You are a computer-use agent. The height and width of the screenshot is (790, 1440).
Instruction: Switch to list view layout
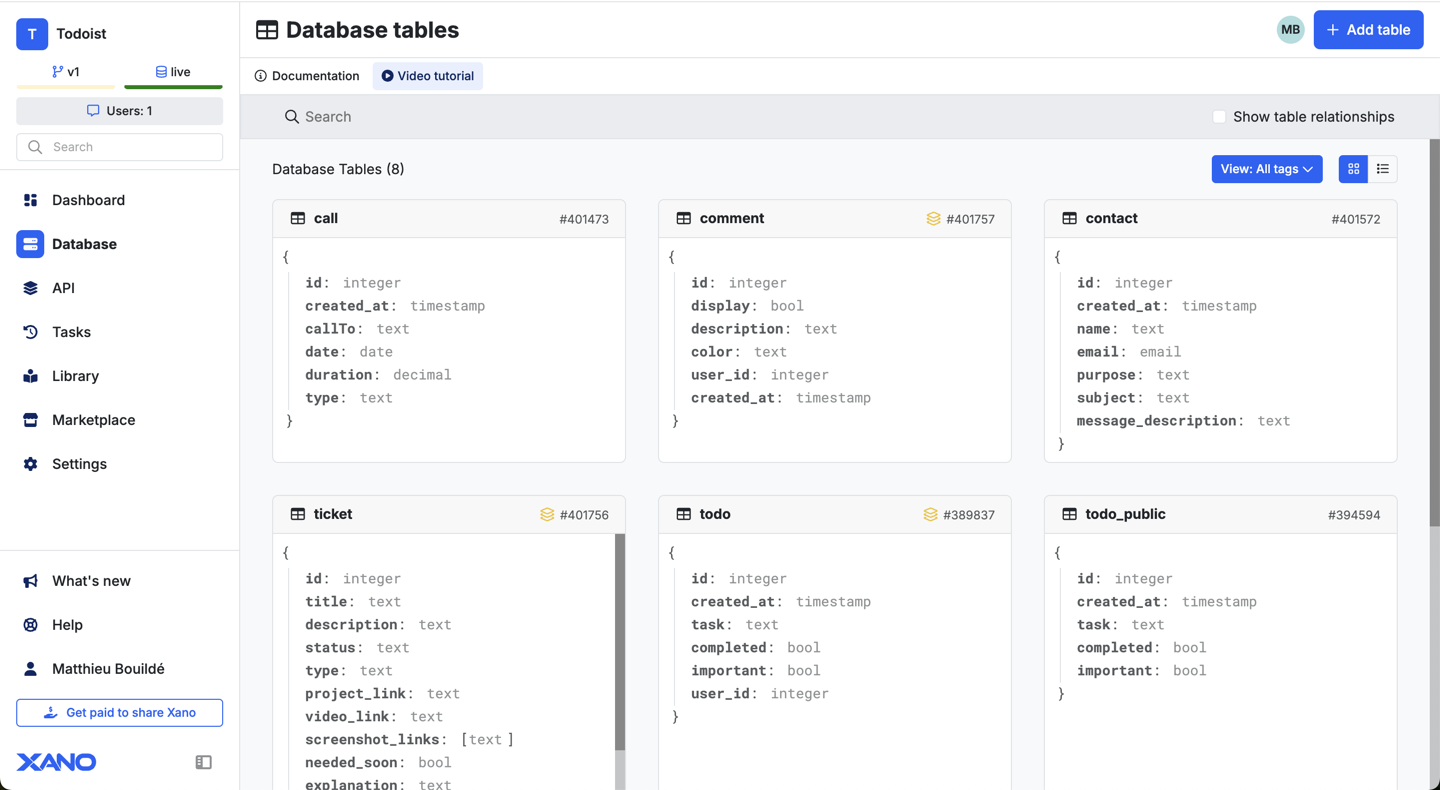point(1383,169)
